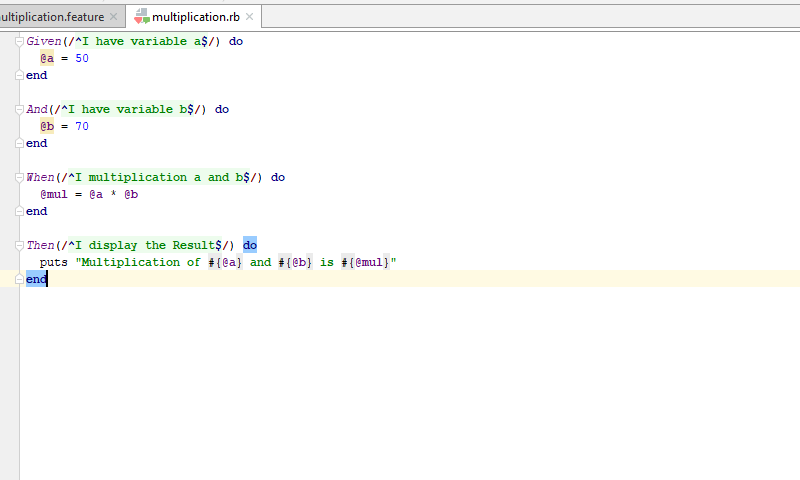Viewport: 800px width, 480px height.
Task: Fold the When step definition block
Action: (x=20, y=177)
